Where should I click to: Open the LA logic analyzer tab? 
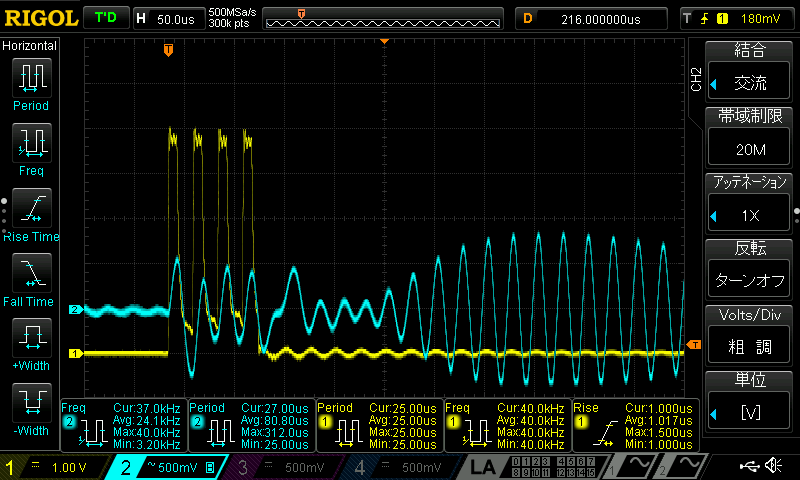pos(482,466)
